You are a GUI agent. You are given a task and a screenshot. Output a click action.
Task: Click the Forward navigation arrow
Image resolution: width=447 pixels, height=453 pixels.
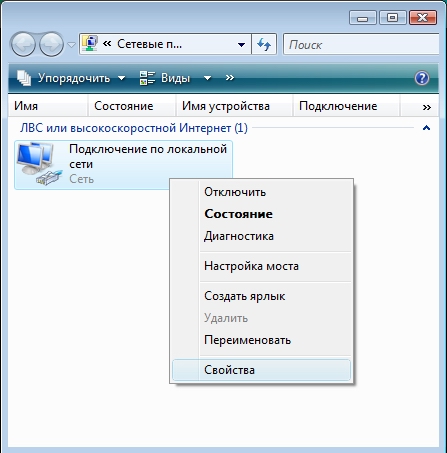(51, 44)
